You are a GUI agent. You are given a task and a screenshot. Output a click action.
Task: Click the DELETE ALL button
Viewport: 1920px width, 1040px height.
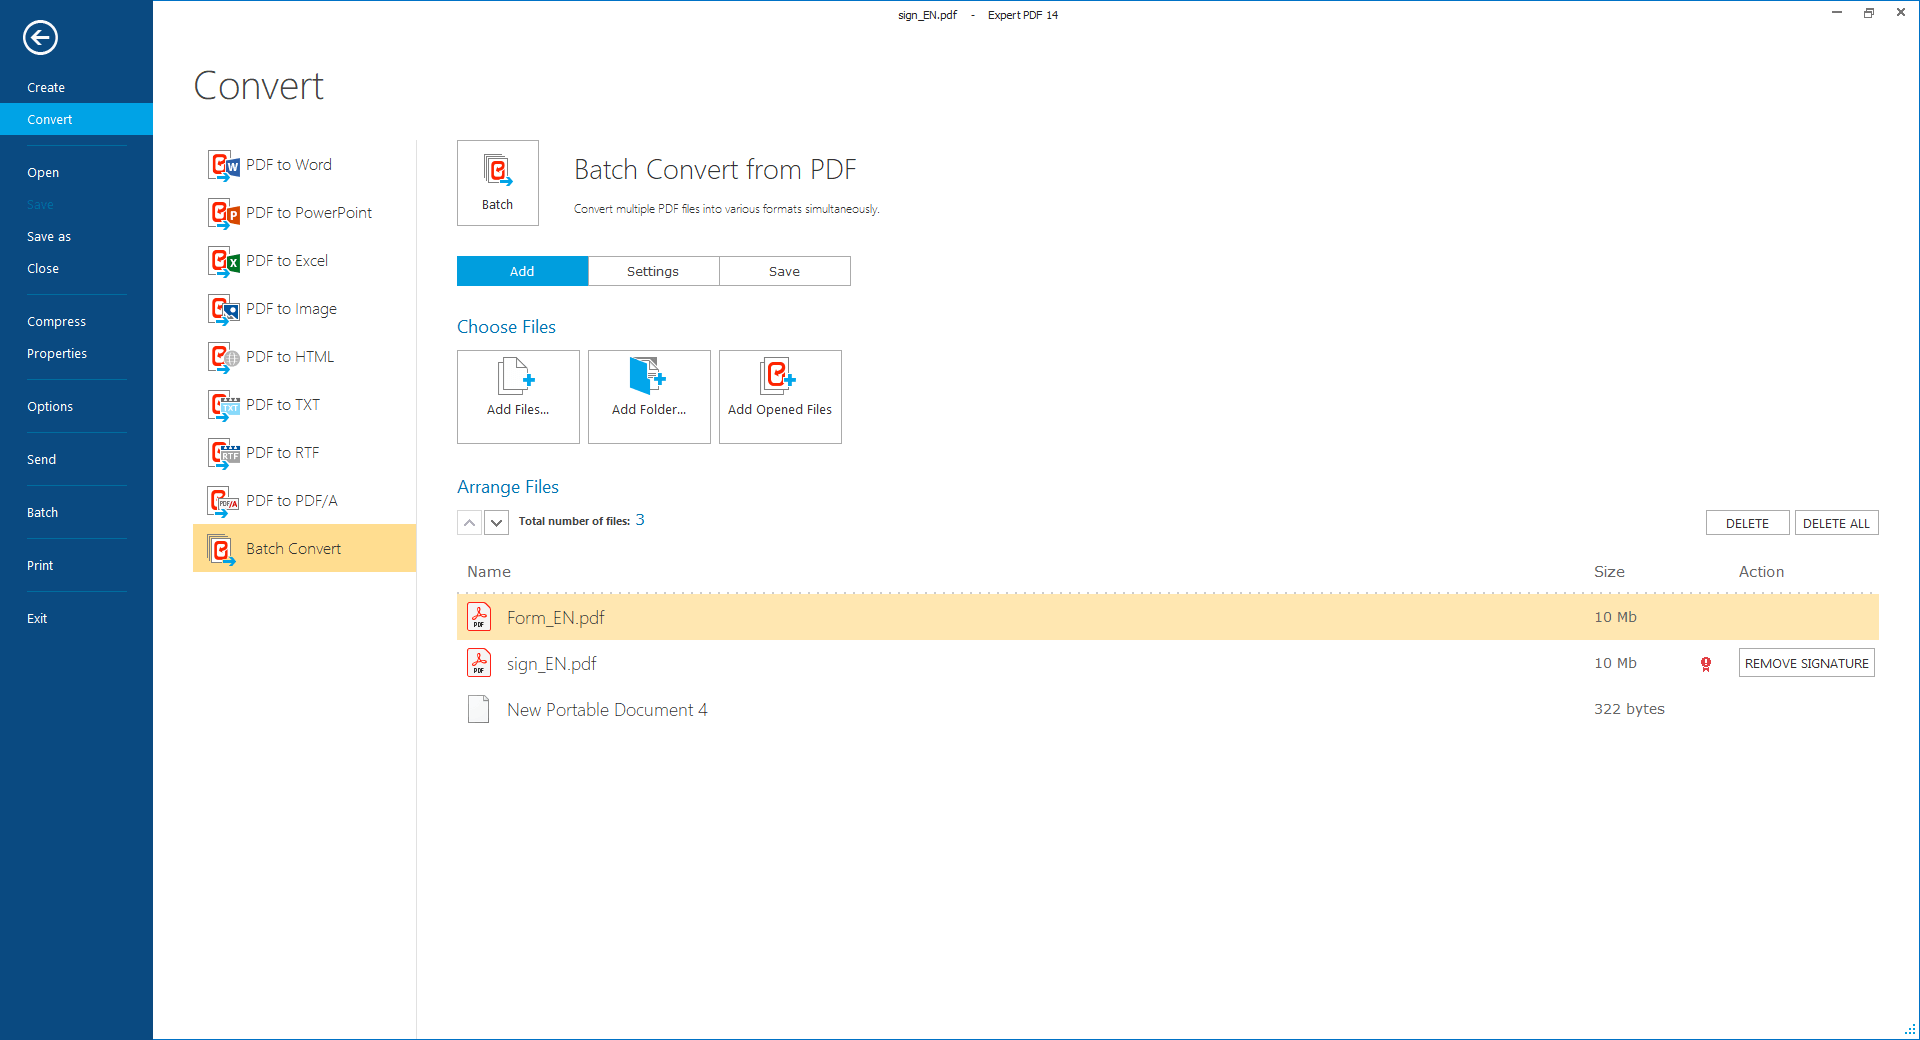(x=1836, y=523)
